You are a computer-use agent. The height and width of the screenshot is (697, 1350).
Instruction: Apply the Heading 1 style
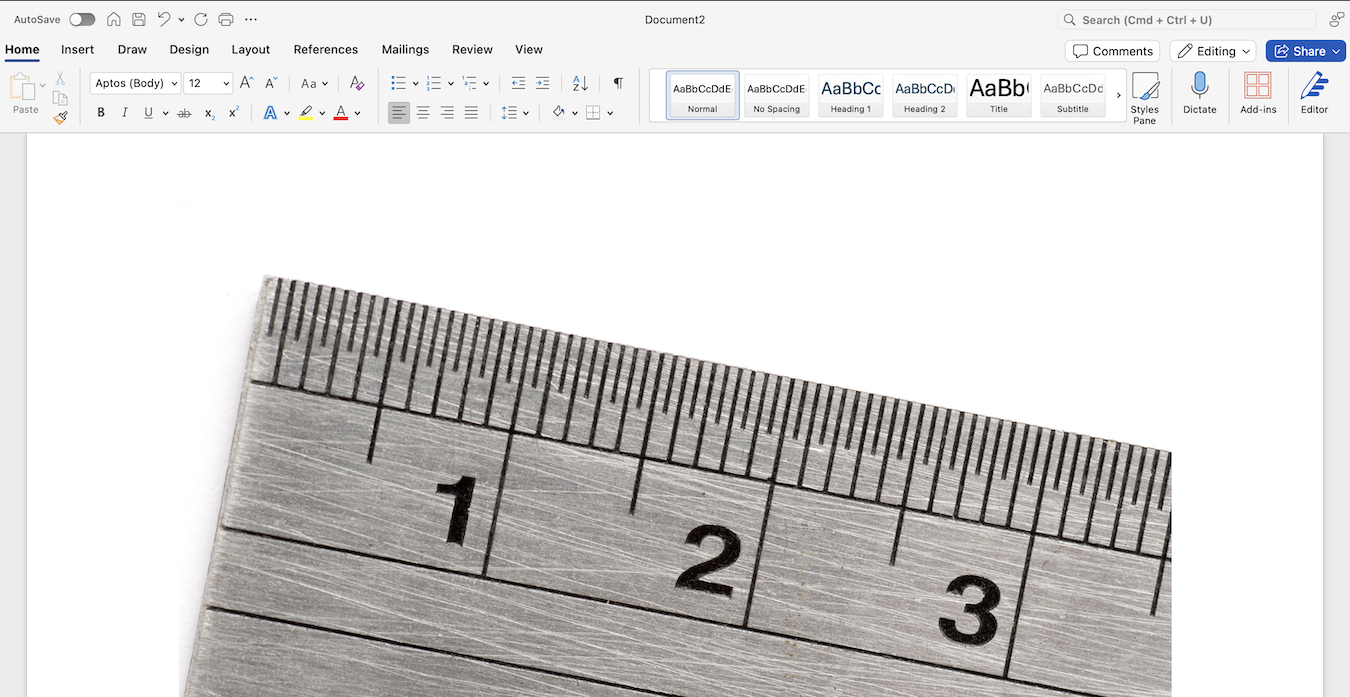tap(851, 95)
